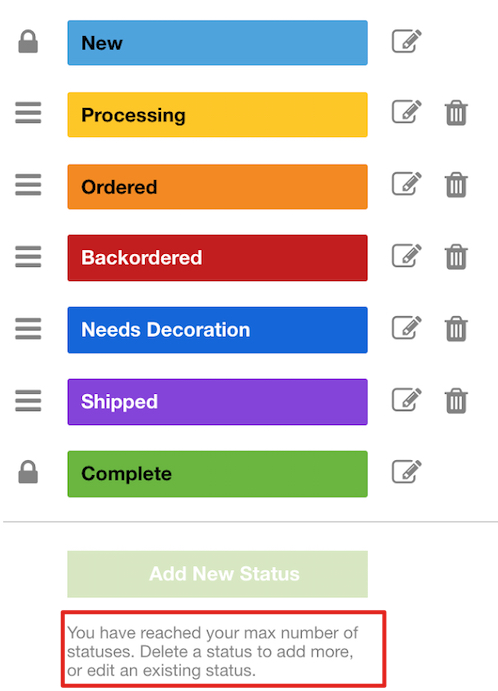
Task: Edit the New status
Action: point(406,41)
